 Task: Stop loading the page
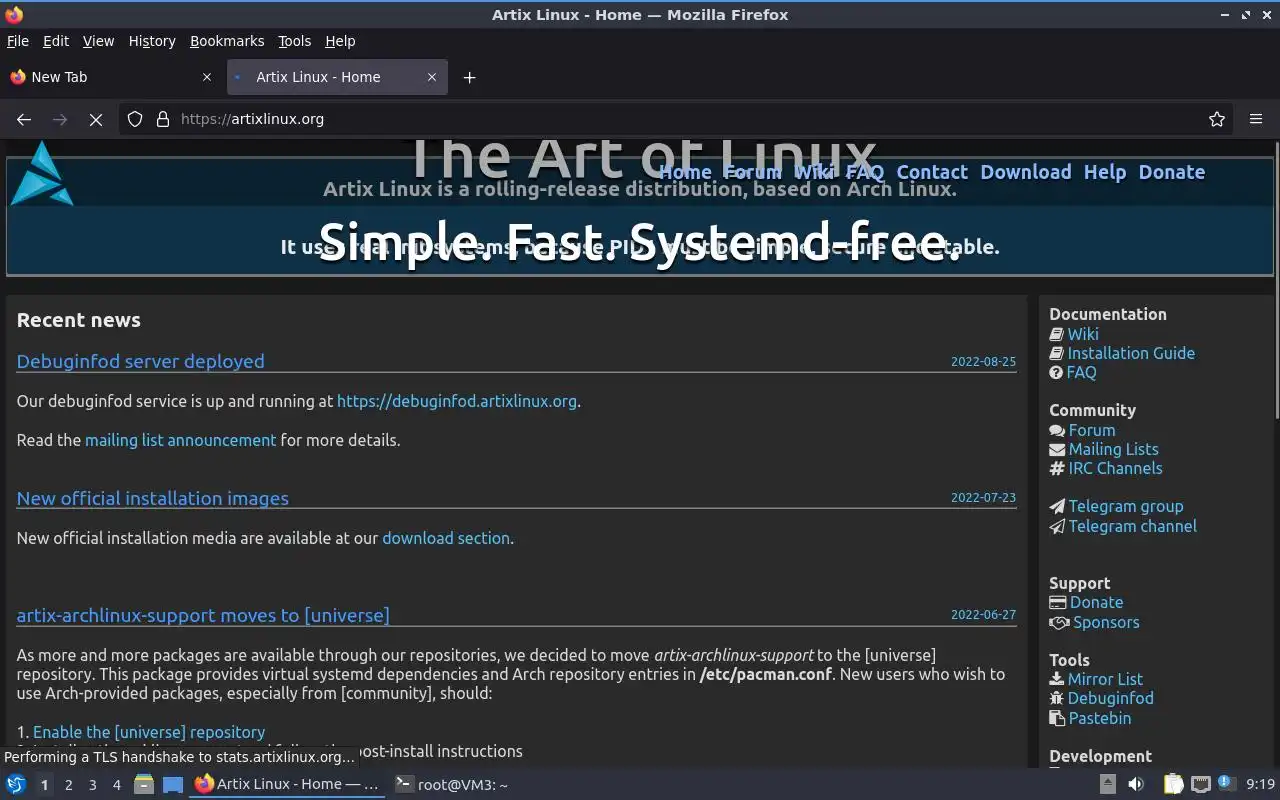[96, 119]
